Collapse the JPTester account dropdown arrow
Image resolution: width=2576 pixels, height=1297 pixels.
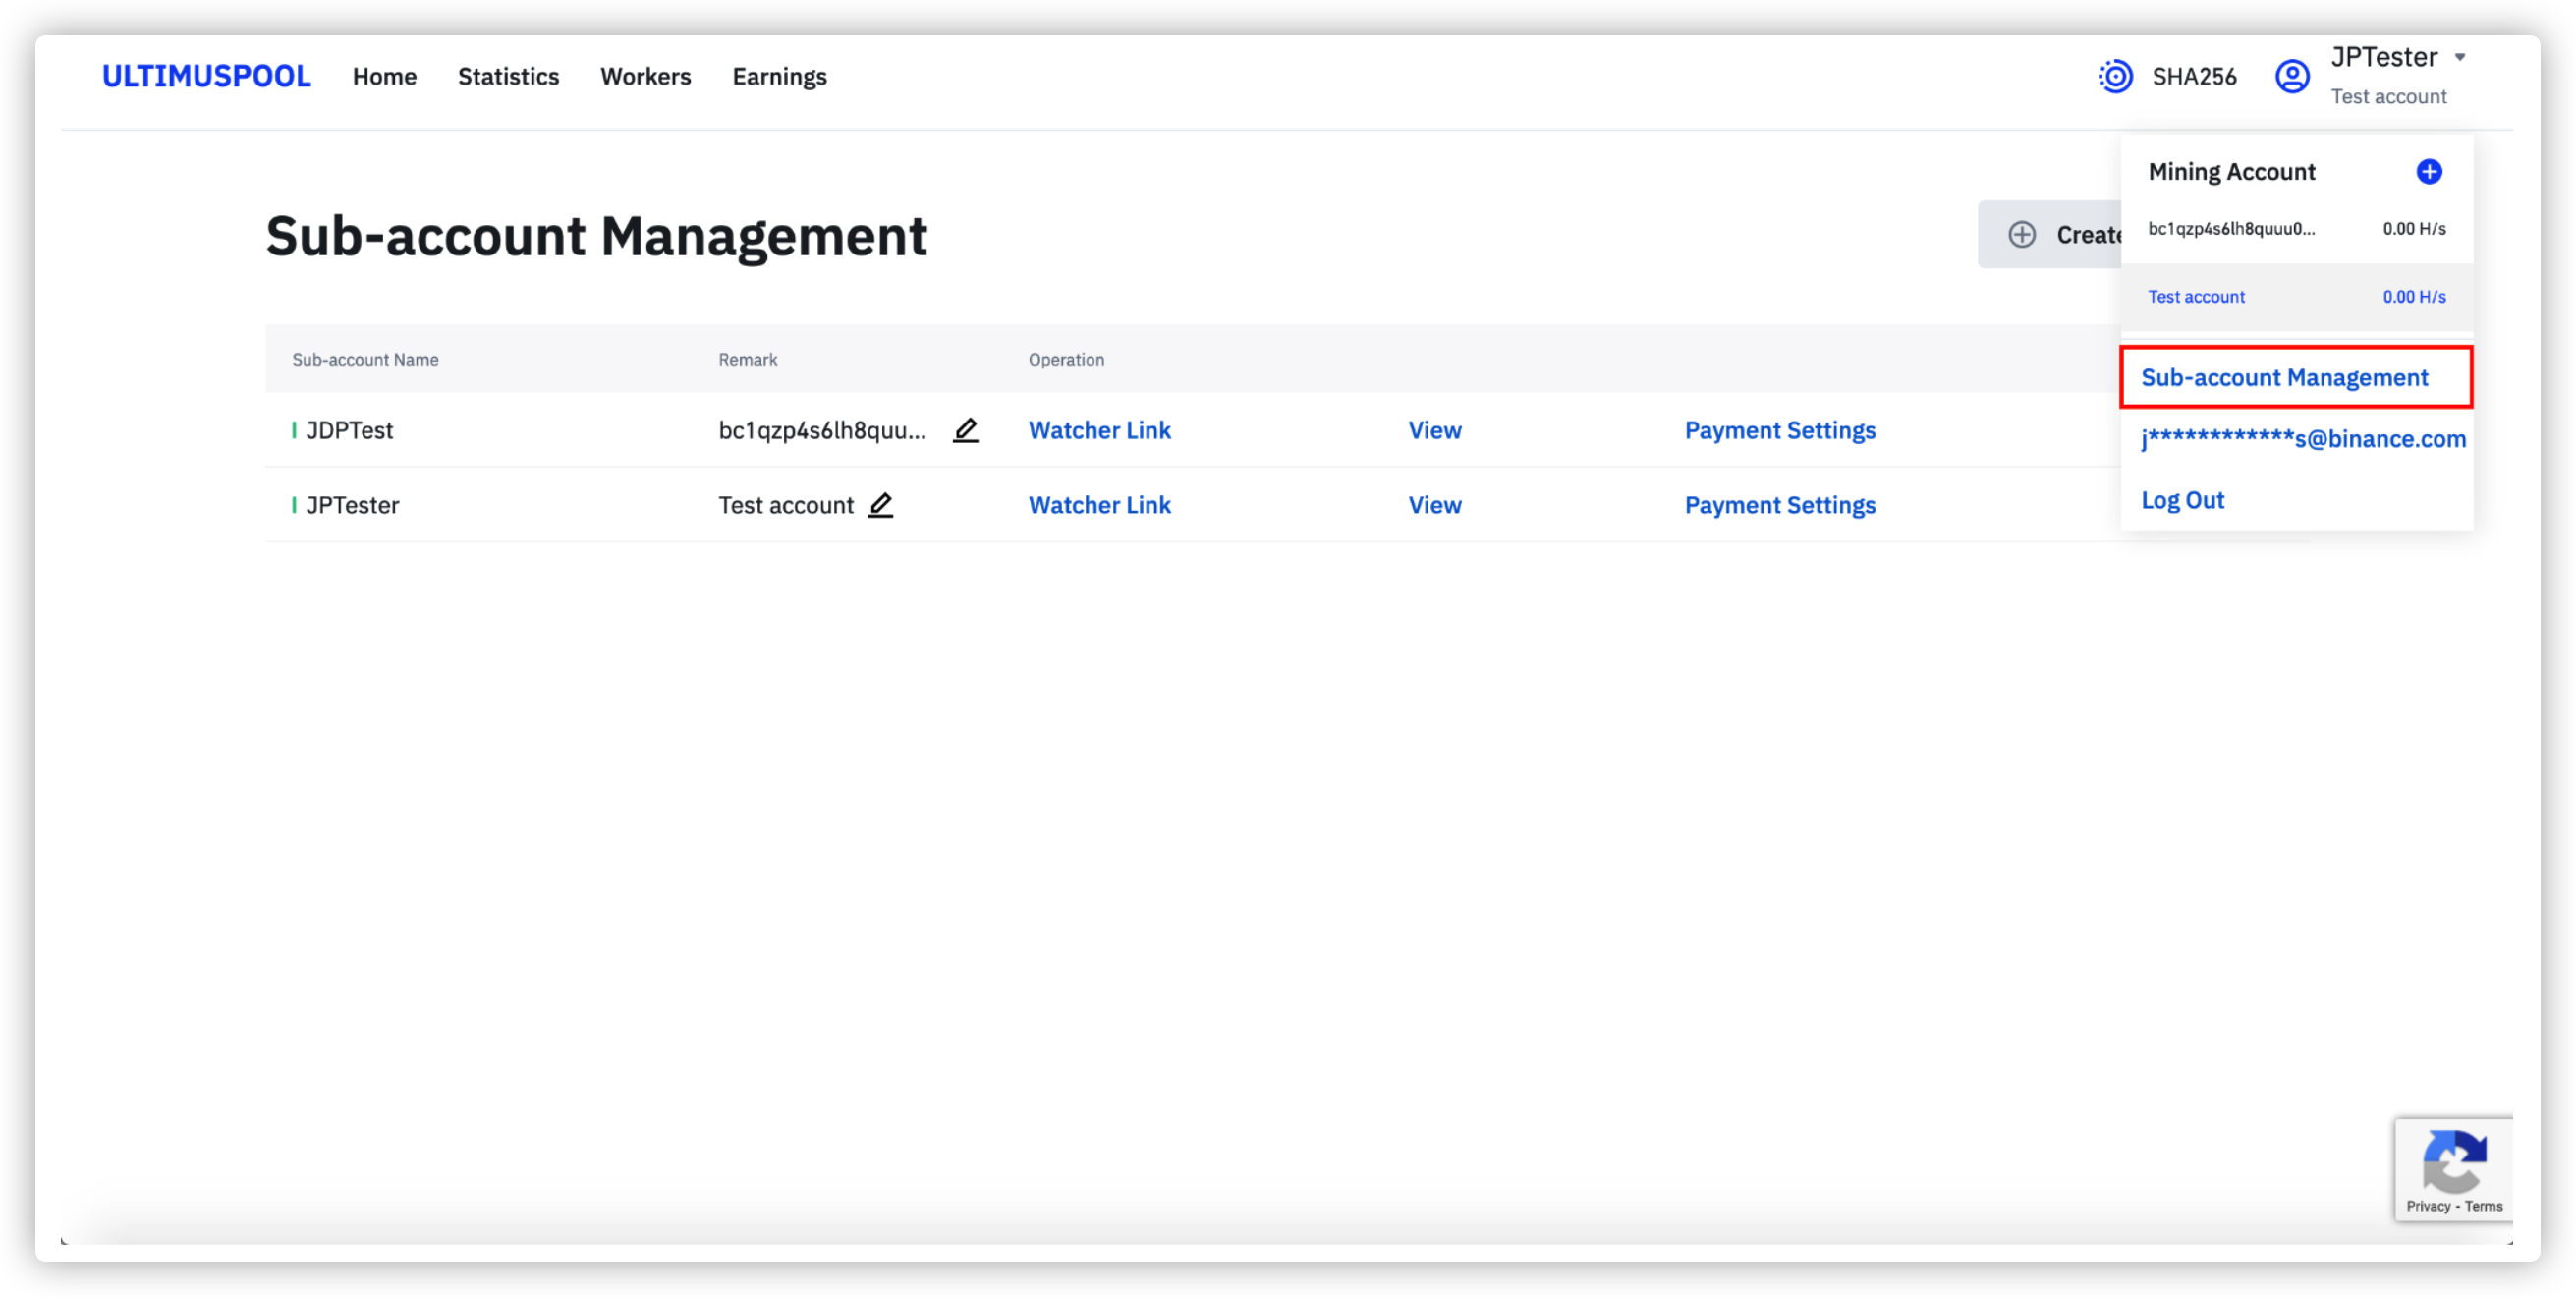point(2460,57)
